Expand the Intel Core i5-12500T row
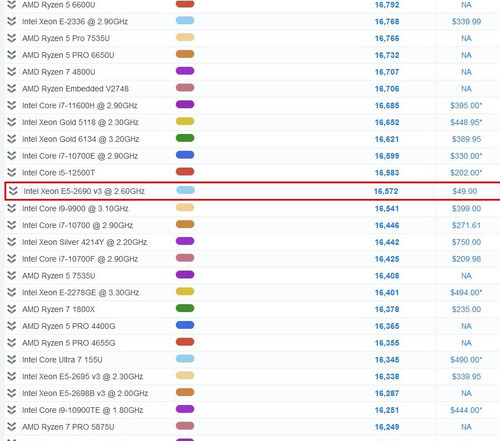 [x=12, y=172]
